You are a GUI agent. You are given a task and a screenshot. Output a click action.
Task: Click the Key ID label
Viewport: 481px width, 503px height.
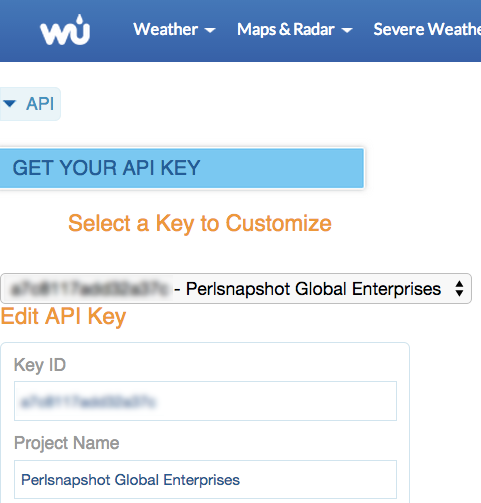tap(40, 365)
